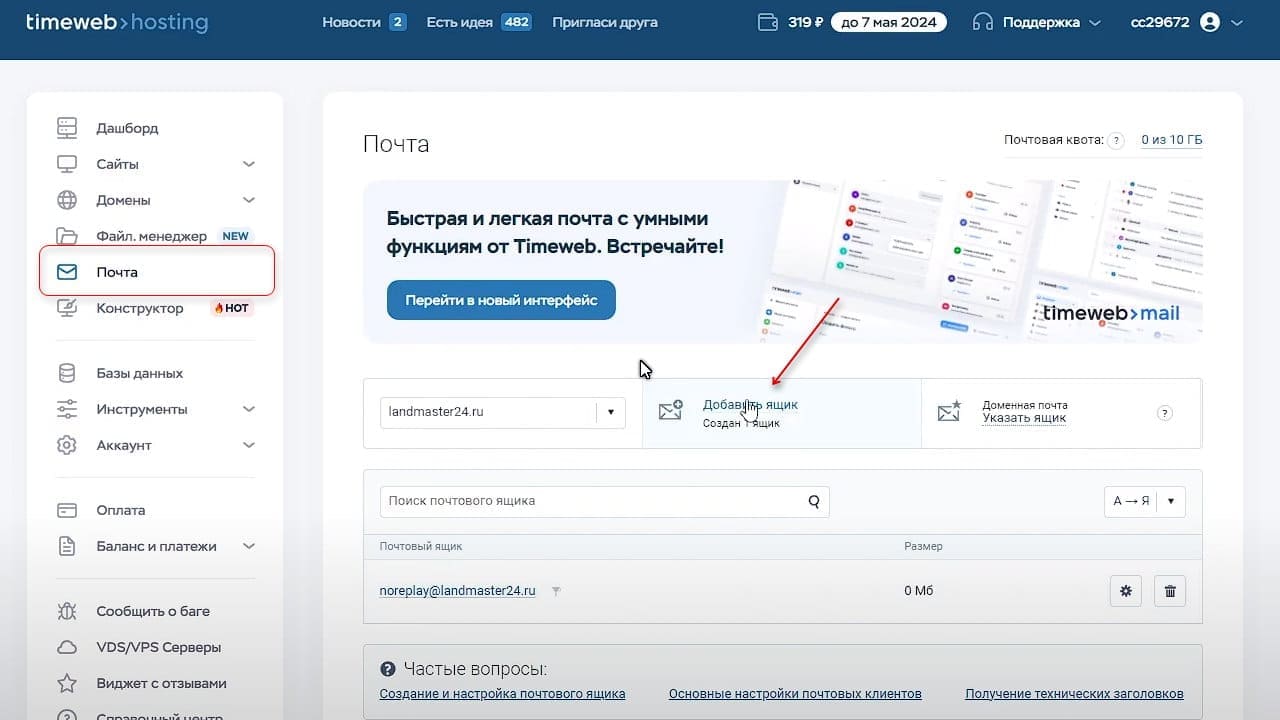This screenshot has height=720, width=1280.
Task: Click the Конструктор icon in sidebar
Action: coord(67,308)
